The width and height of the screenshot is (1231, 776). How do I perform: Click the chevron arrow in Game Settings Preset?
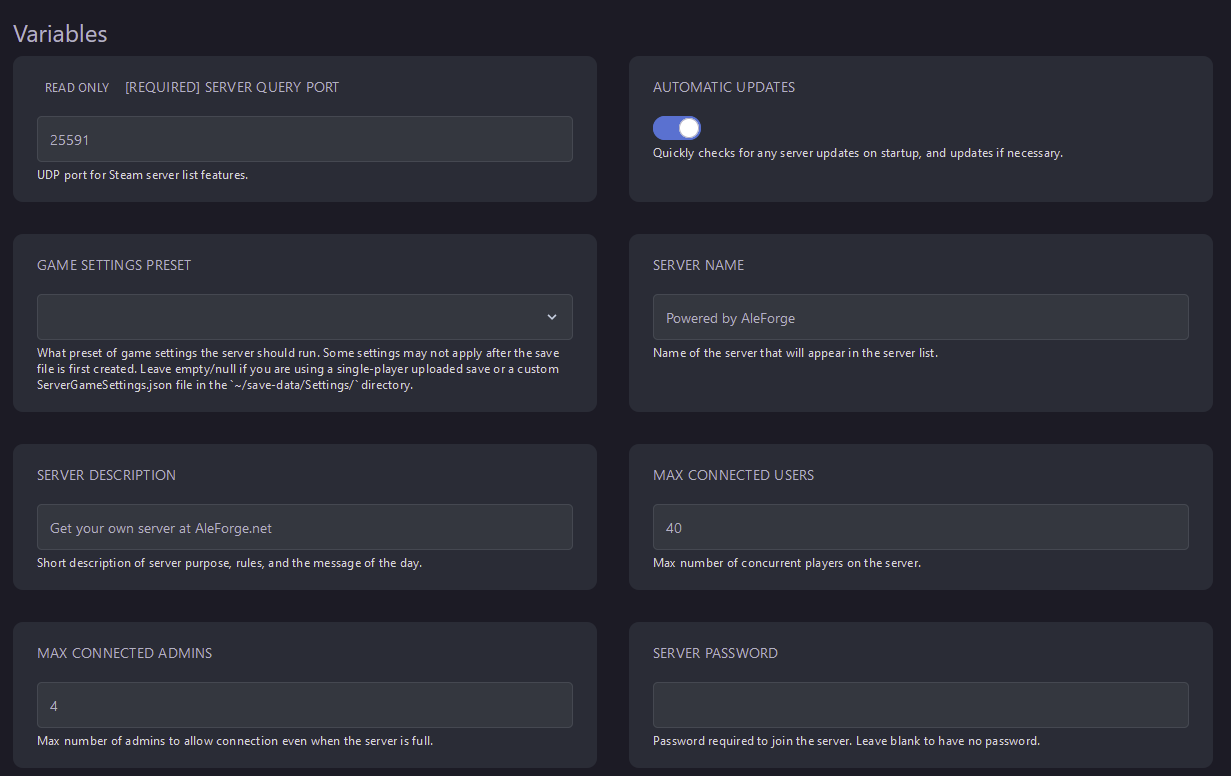[x=551, y=317]
